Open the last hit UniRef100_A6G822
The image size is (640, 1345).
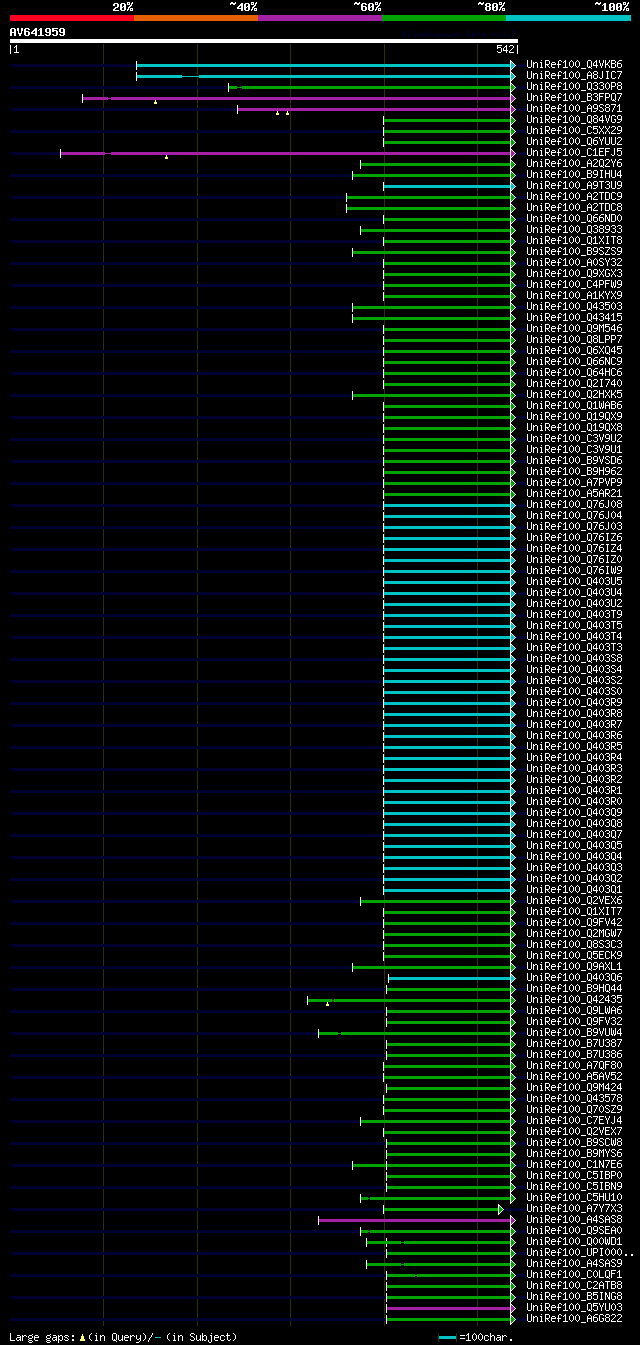[574, 1319]
